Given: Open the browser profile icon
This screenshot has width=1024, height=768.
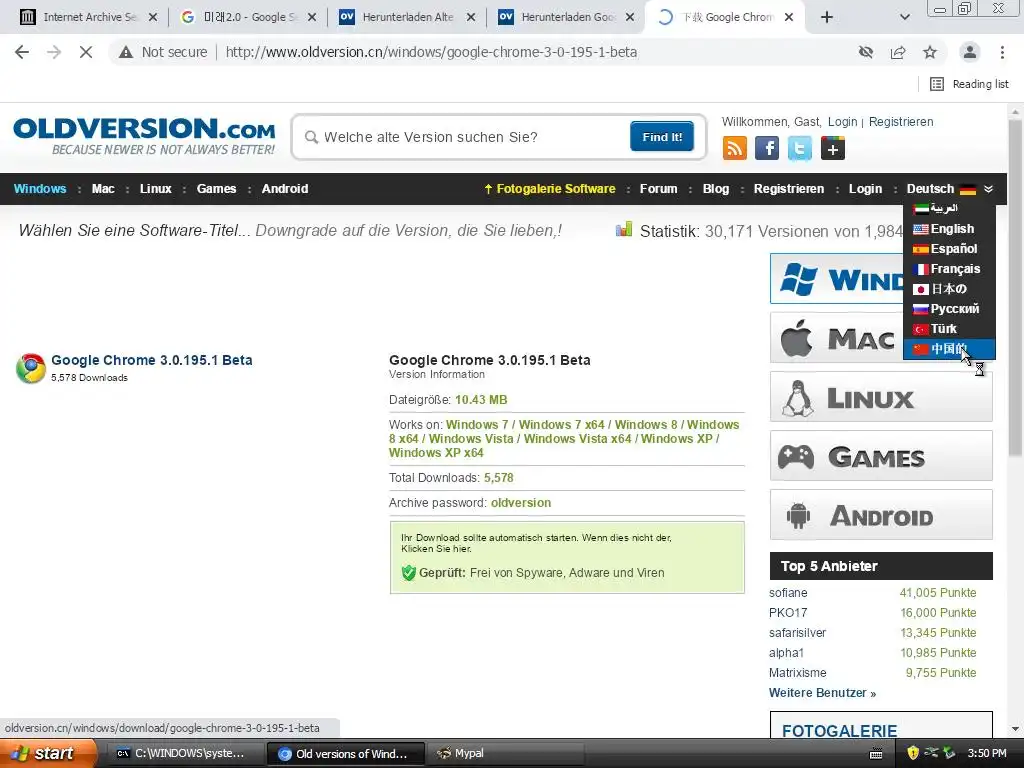Looking at the screenshot, I should pyautogui.click(x=970, y=52).
